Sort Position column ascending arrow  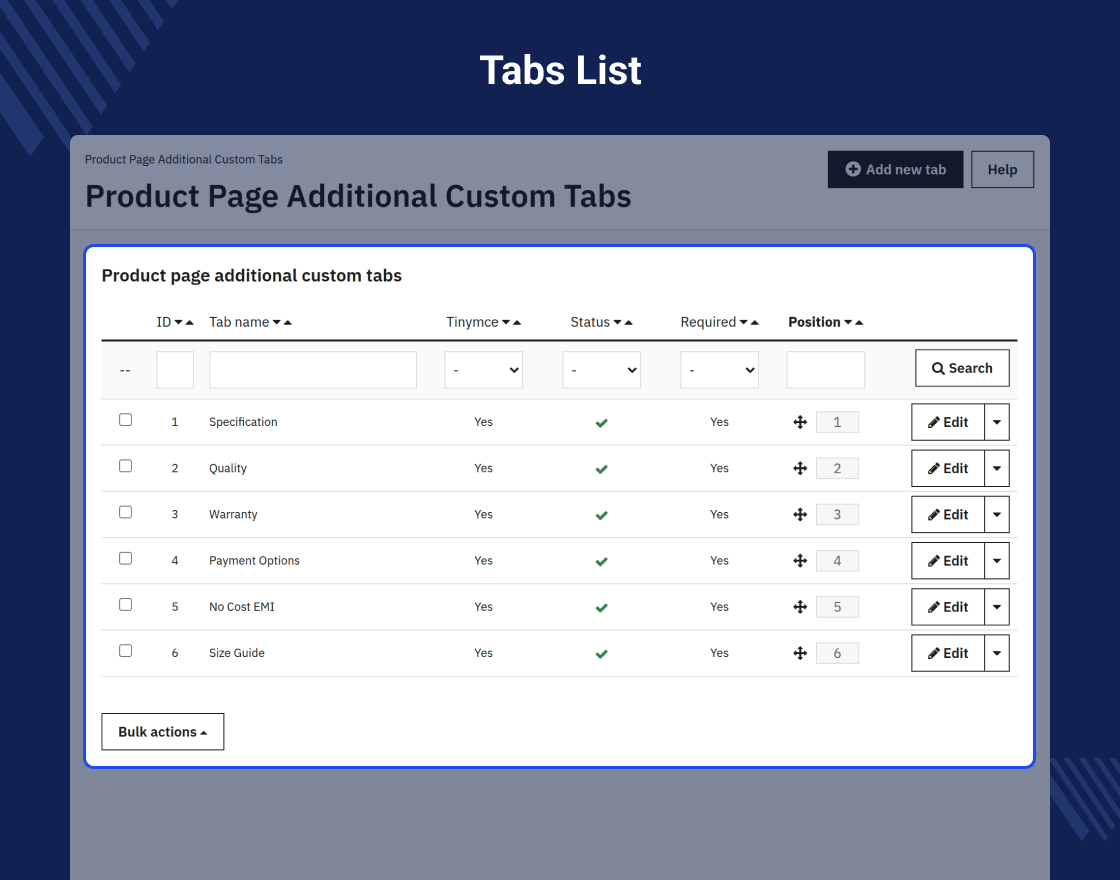click(x=859, y=323)
